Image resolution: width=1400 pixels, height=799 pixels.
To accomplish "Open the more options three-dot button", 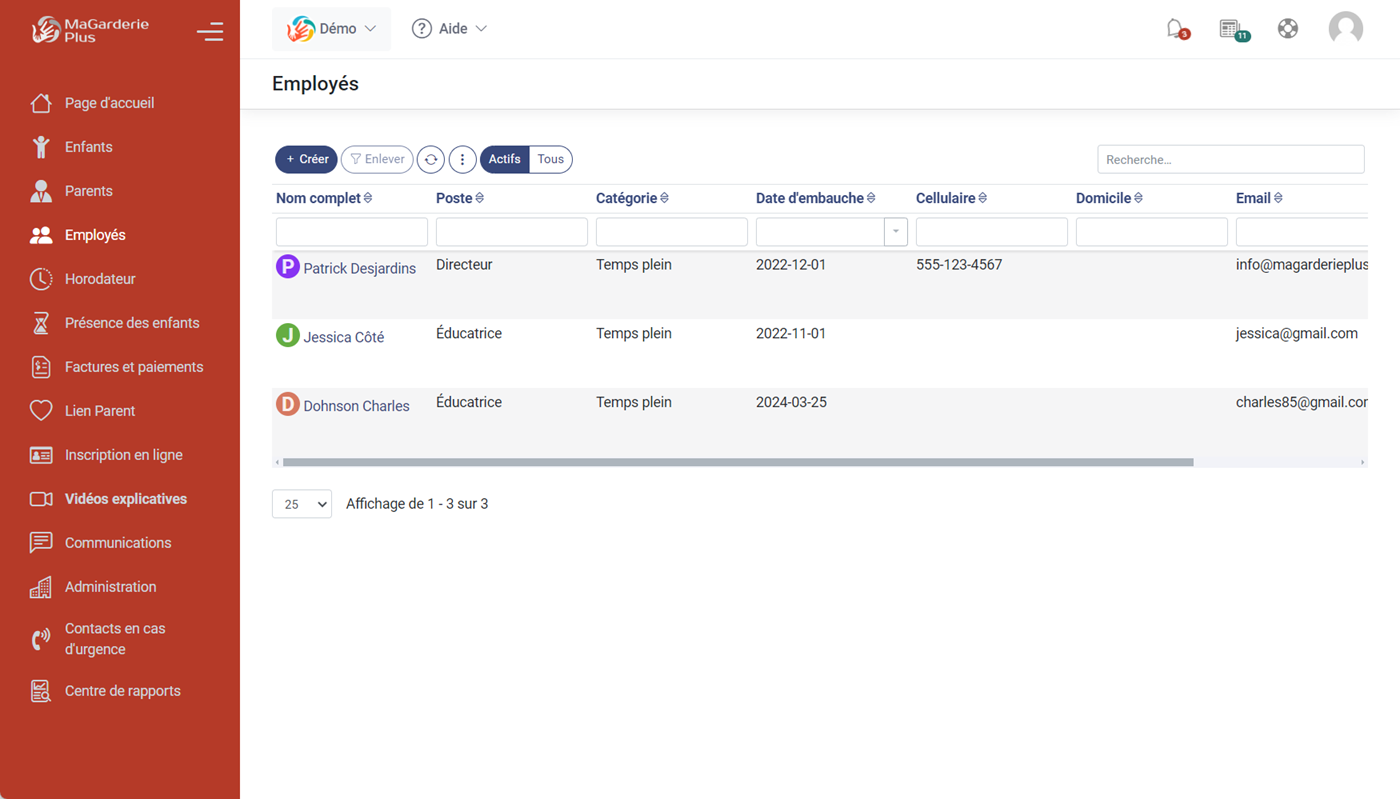I will pos(462,159).
